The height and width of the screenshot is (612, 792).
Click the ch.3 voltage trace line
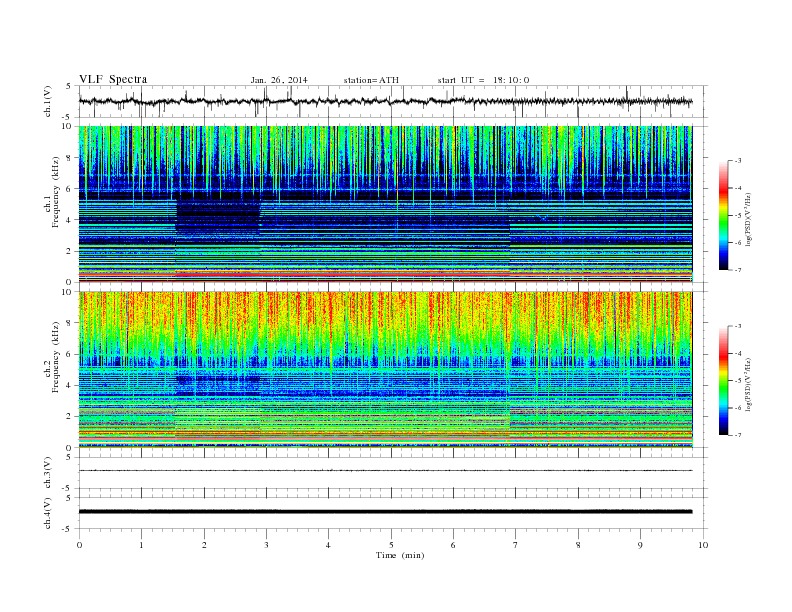tap(385, 471)
